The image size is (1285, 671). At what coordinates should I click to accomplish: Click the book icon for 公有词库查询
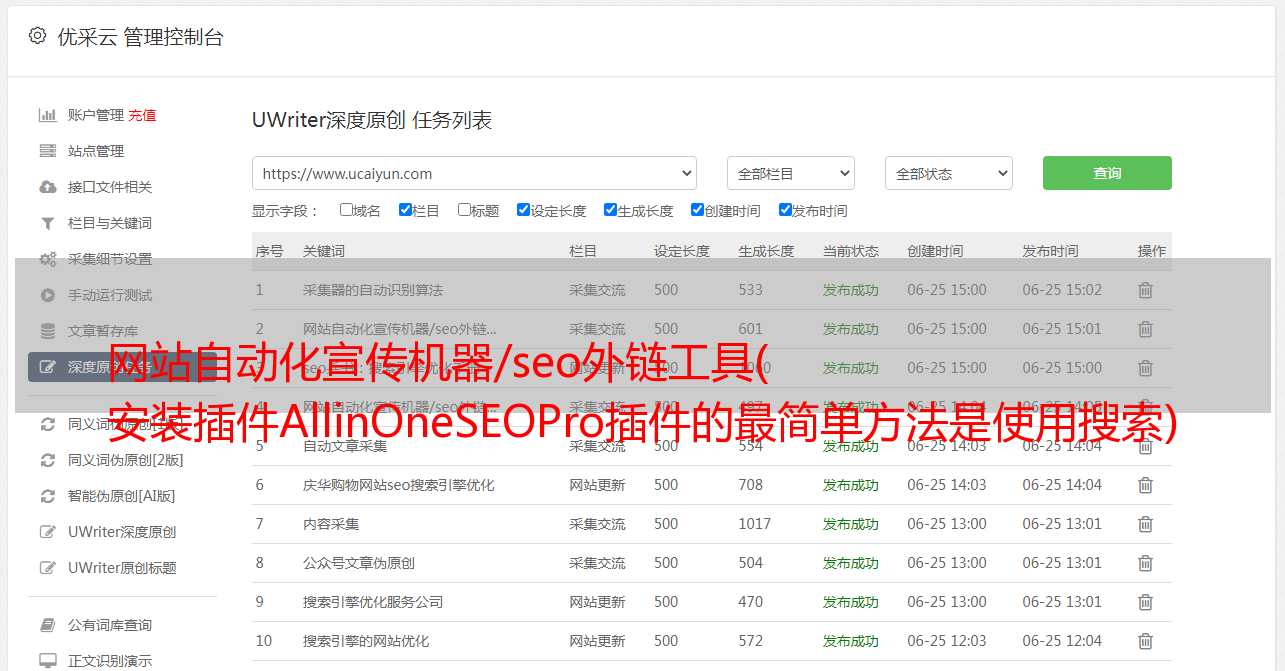click(x=47, y=625)
